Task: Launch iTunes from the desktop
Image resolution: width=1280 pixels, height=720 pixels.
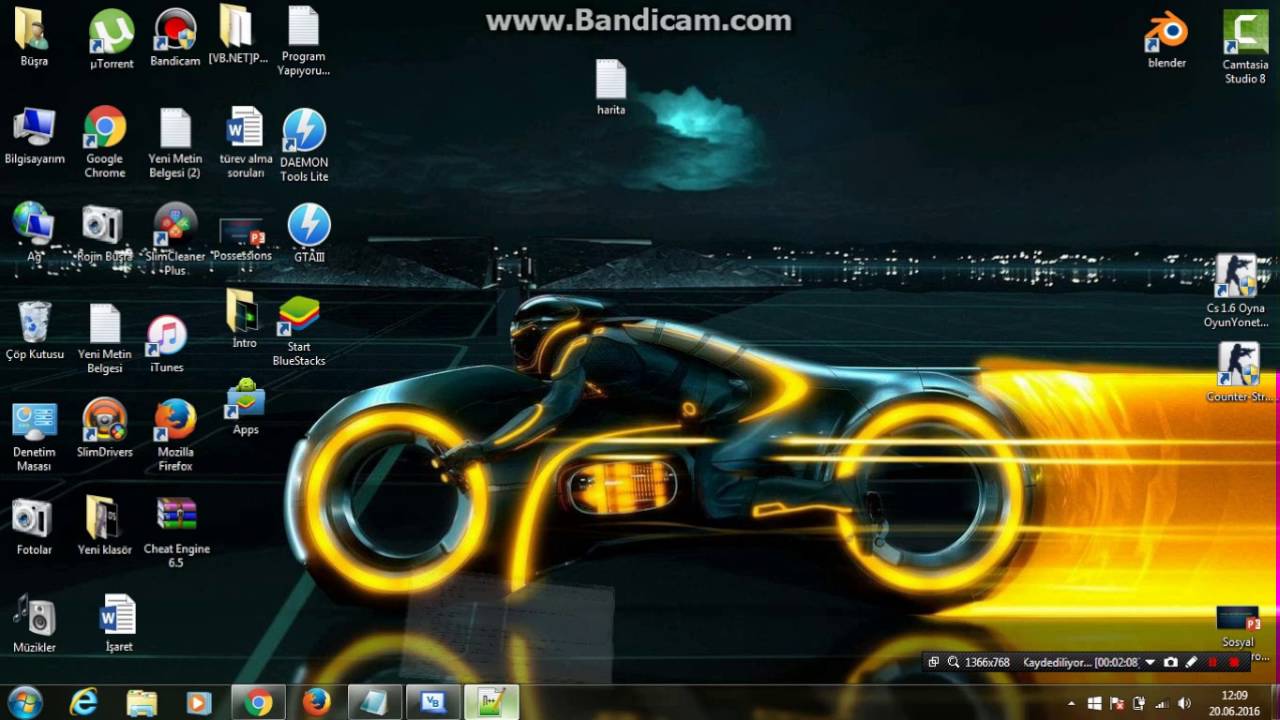Action: click(167, 344)
